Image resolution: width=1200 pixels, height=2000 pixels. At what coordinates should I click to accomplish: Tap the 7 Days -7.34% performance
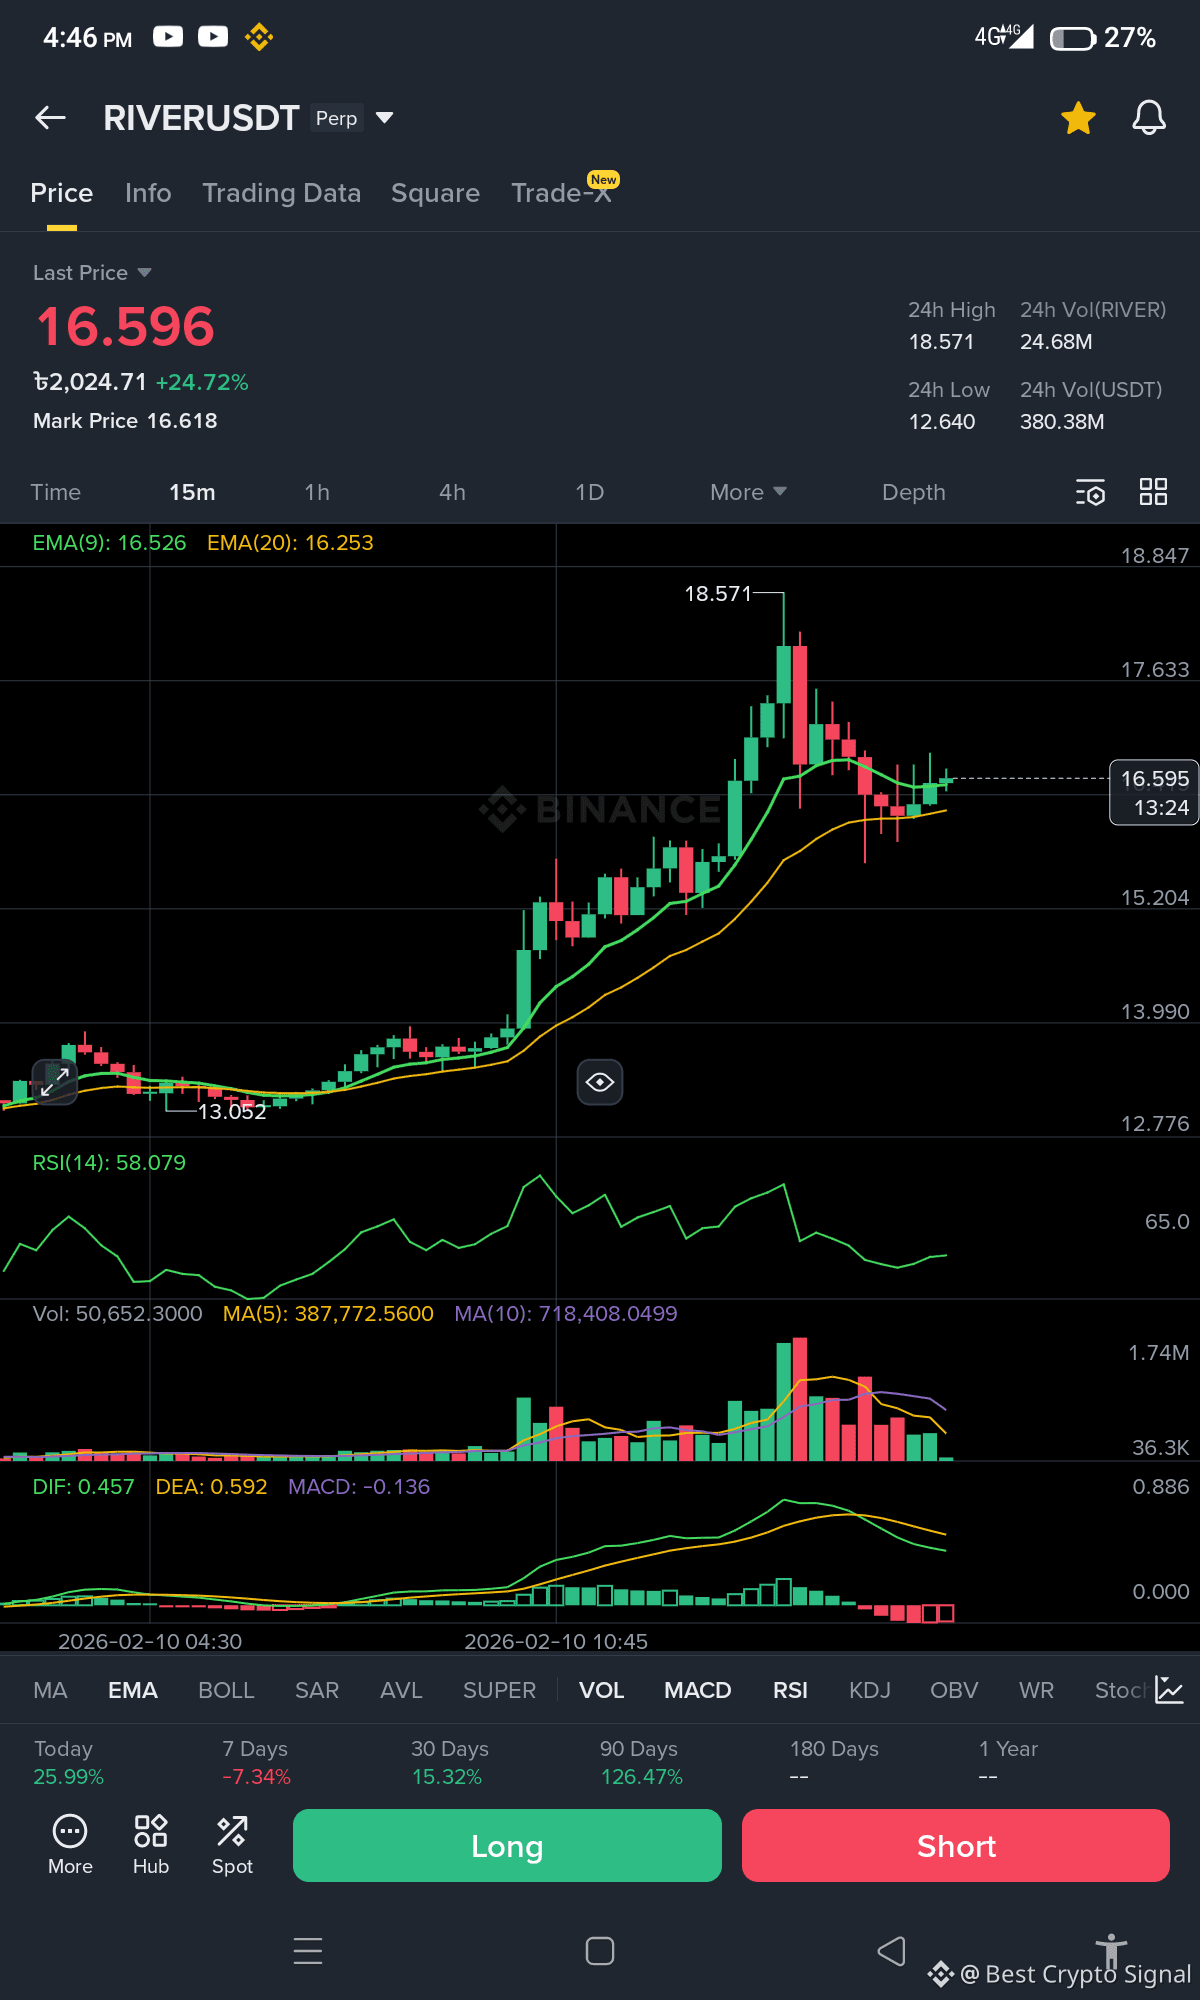click(256, 1762)
